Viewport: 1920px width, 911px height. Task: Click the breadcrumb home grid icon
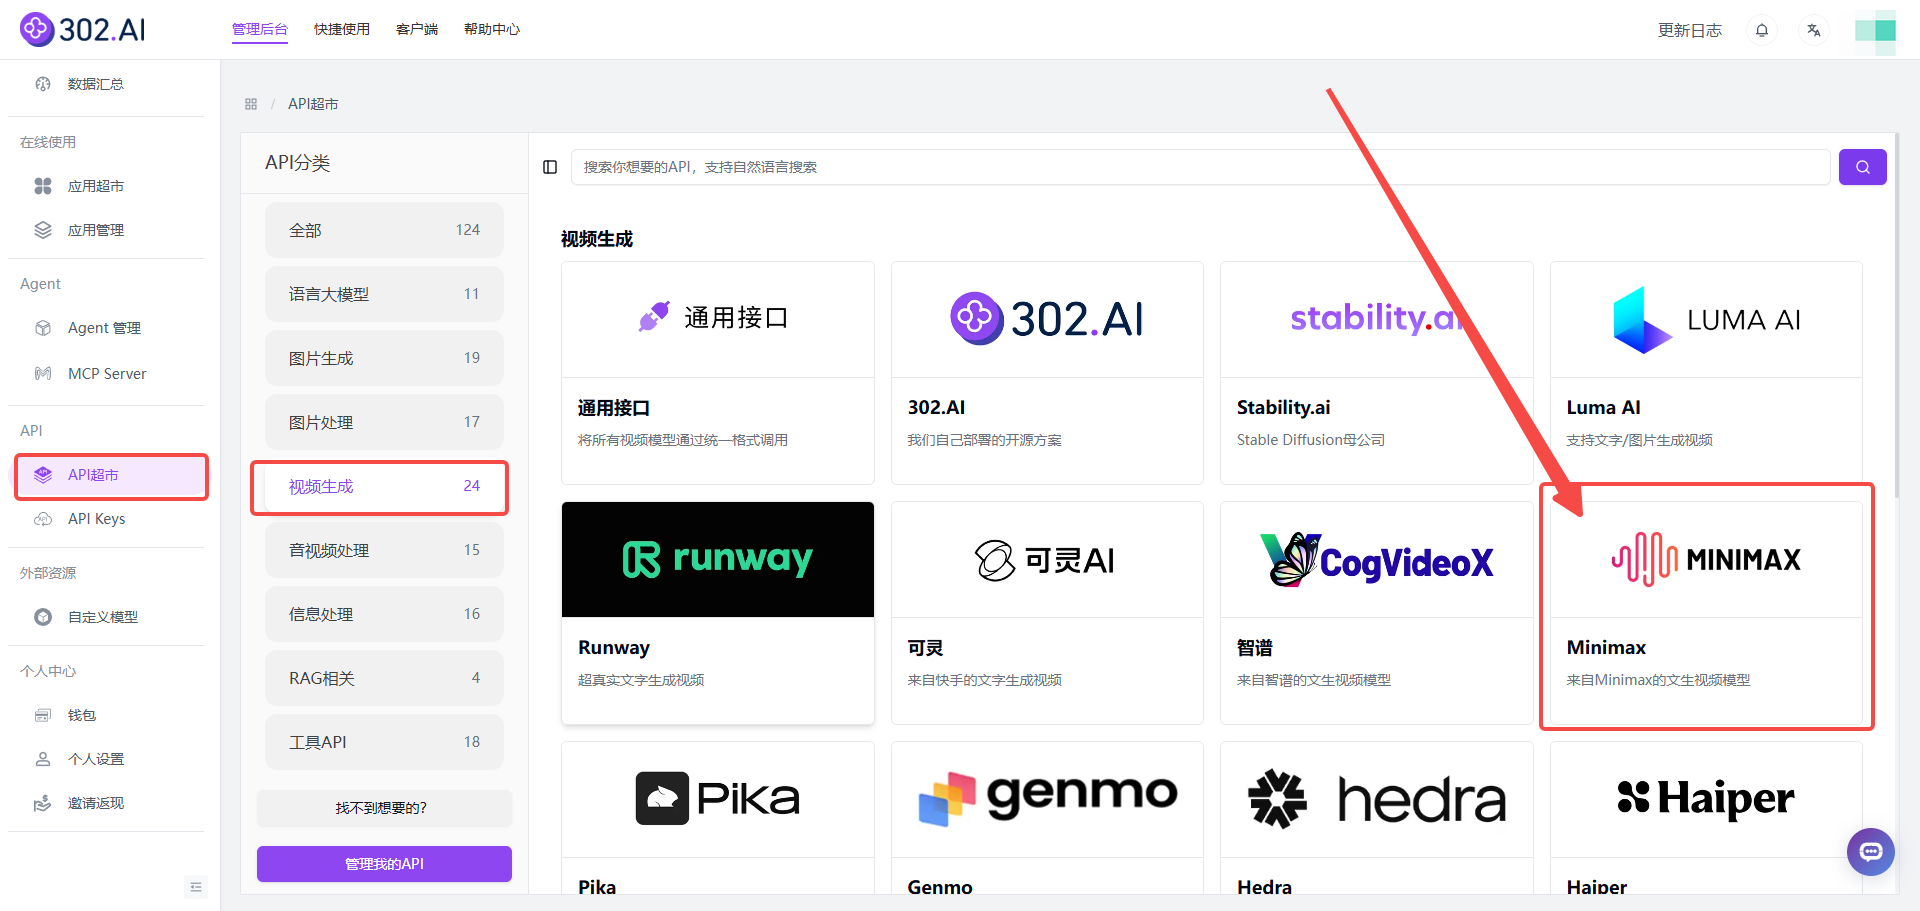point(251,104)
